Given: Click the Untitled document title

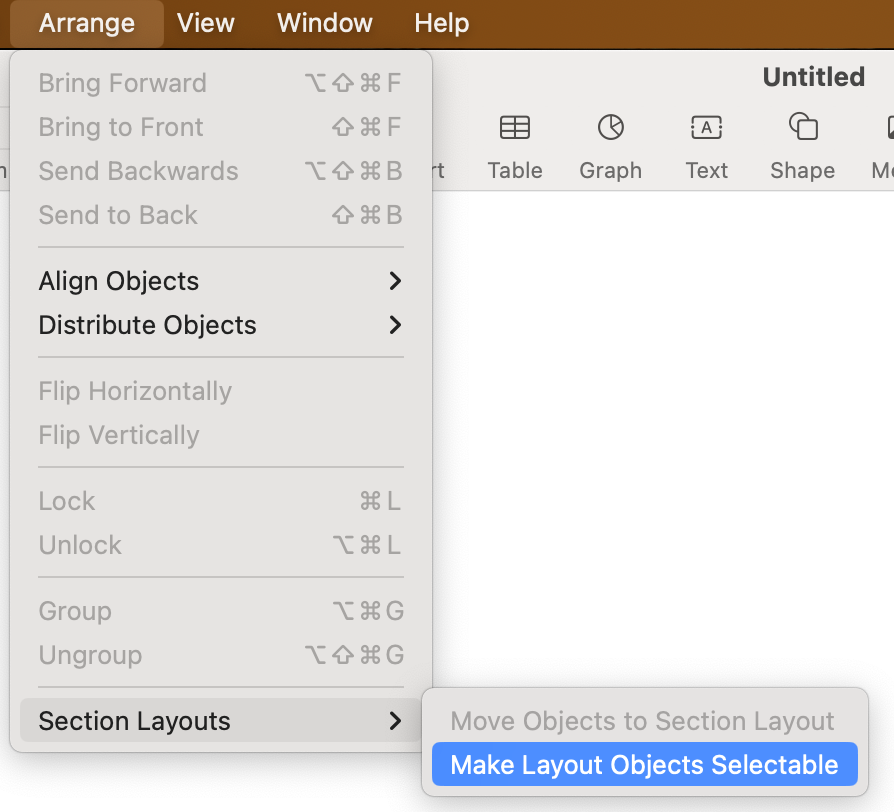Looking at the screenshot, I should point(813,77).
